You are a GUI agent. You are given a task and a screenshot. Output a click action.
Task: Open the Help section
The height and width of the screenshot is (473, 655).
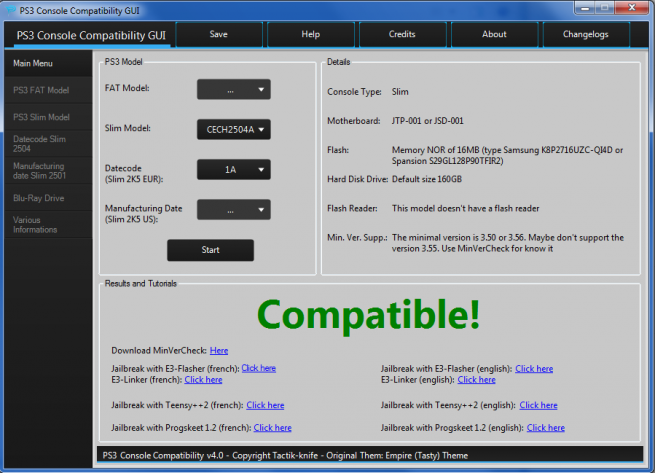coord(310,34)
